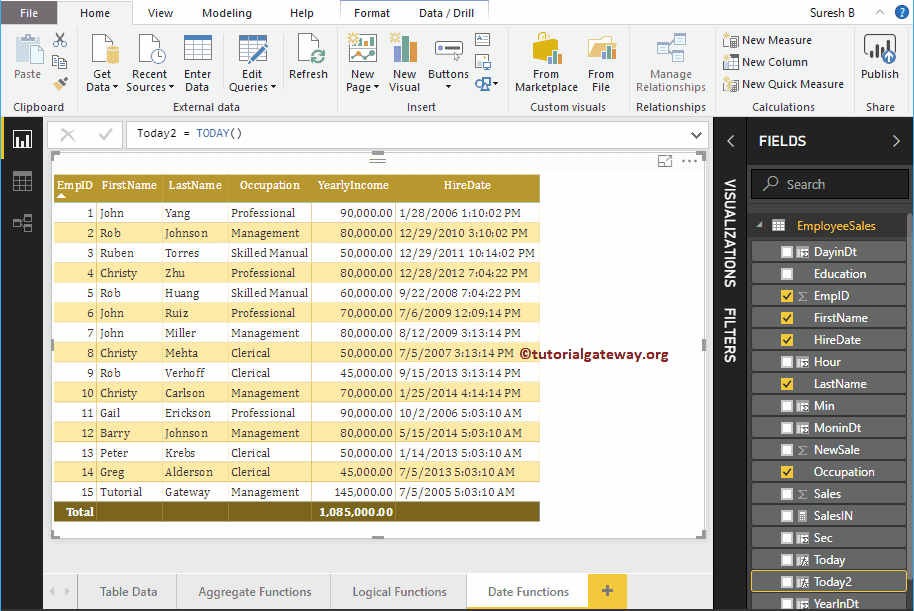Switch to Data view in left sidebar
Image resolution: width=914 pixels, height=611 pixels.
22,181
